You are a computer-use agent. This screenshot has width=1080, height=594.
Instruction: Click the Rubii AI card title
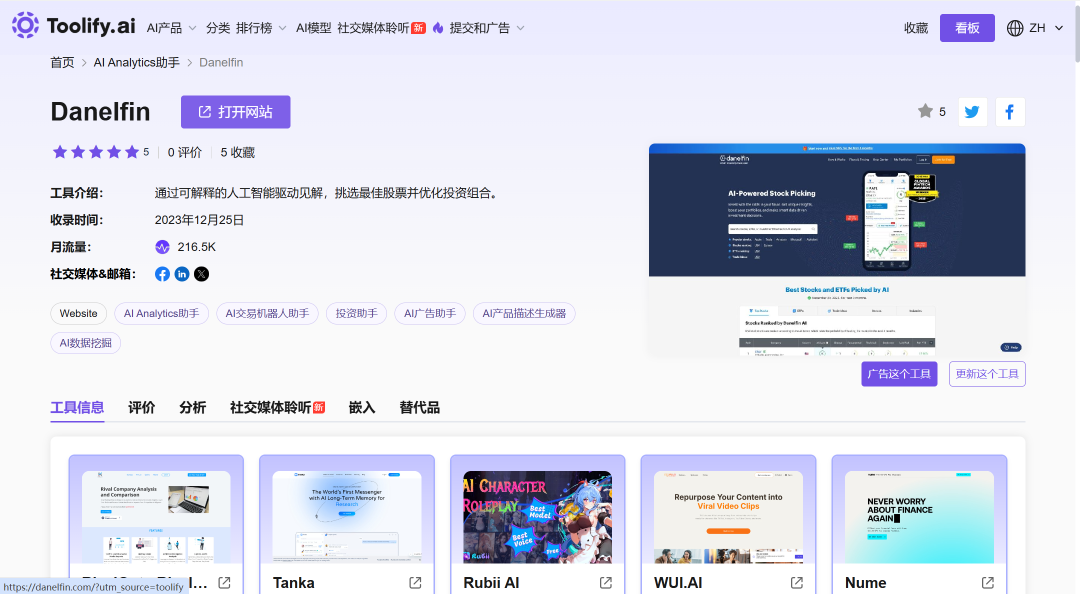click(491, 583)
